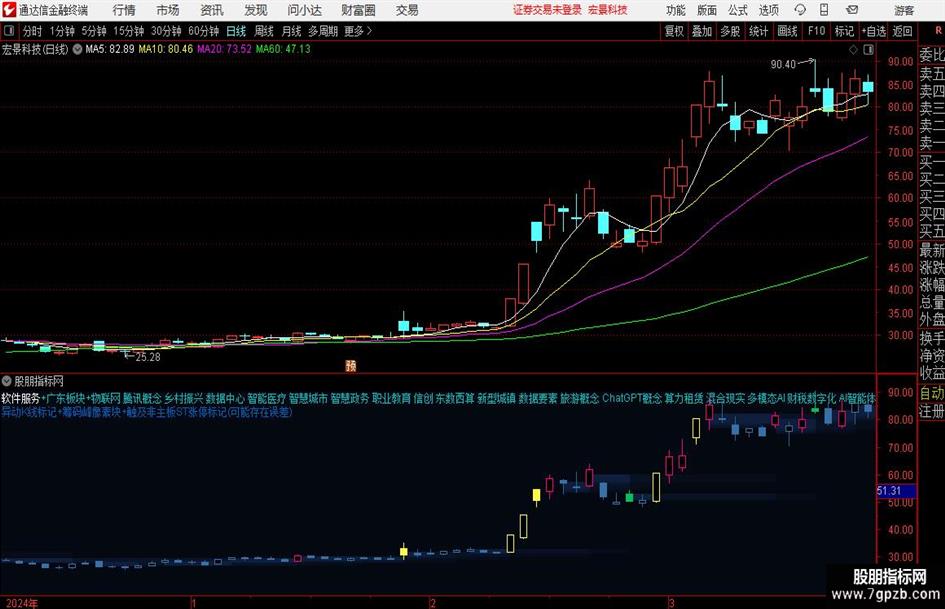The image size is (945, 609).
Task: Click the 注册 side panel label
Action: [932, 411]
